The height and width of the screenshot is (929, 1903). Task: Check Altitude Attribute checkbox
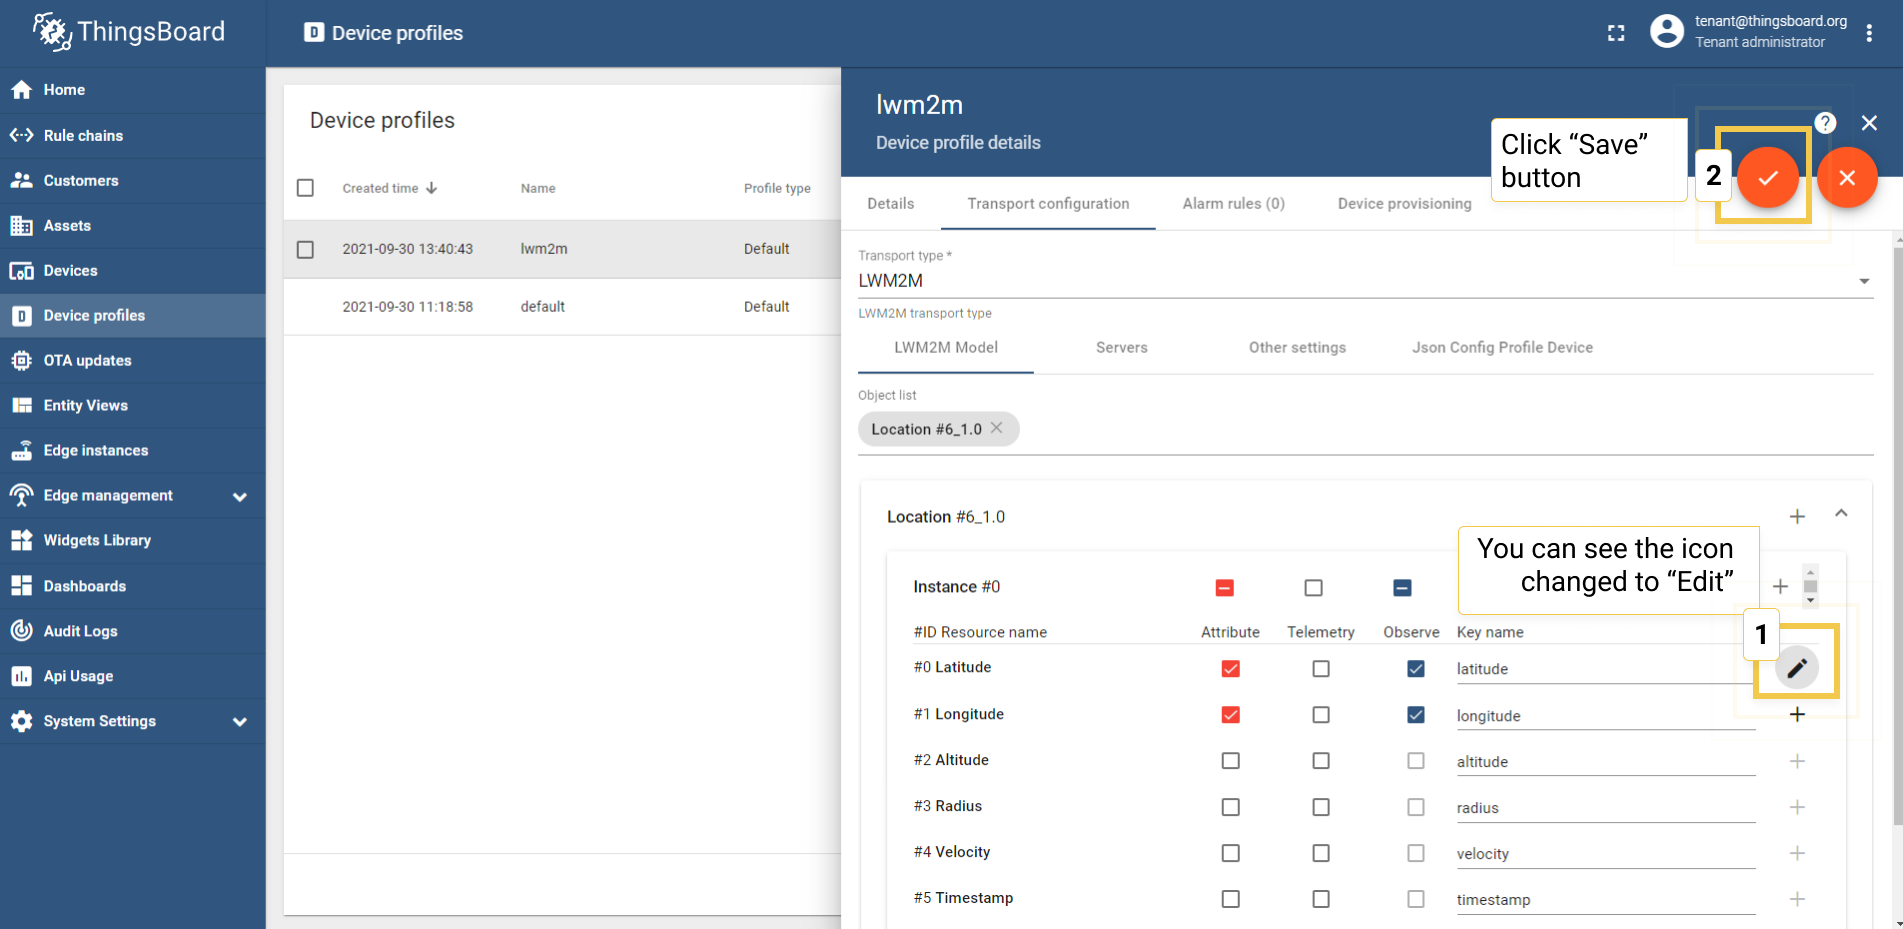(x=1231, y=761)
